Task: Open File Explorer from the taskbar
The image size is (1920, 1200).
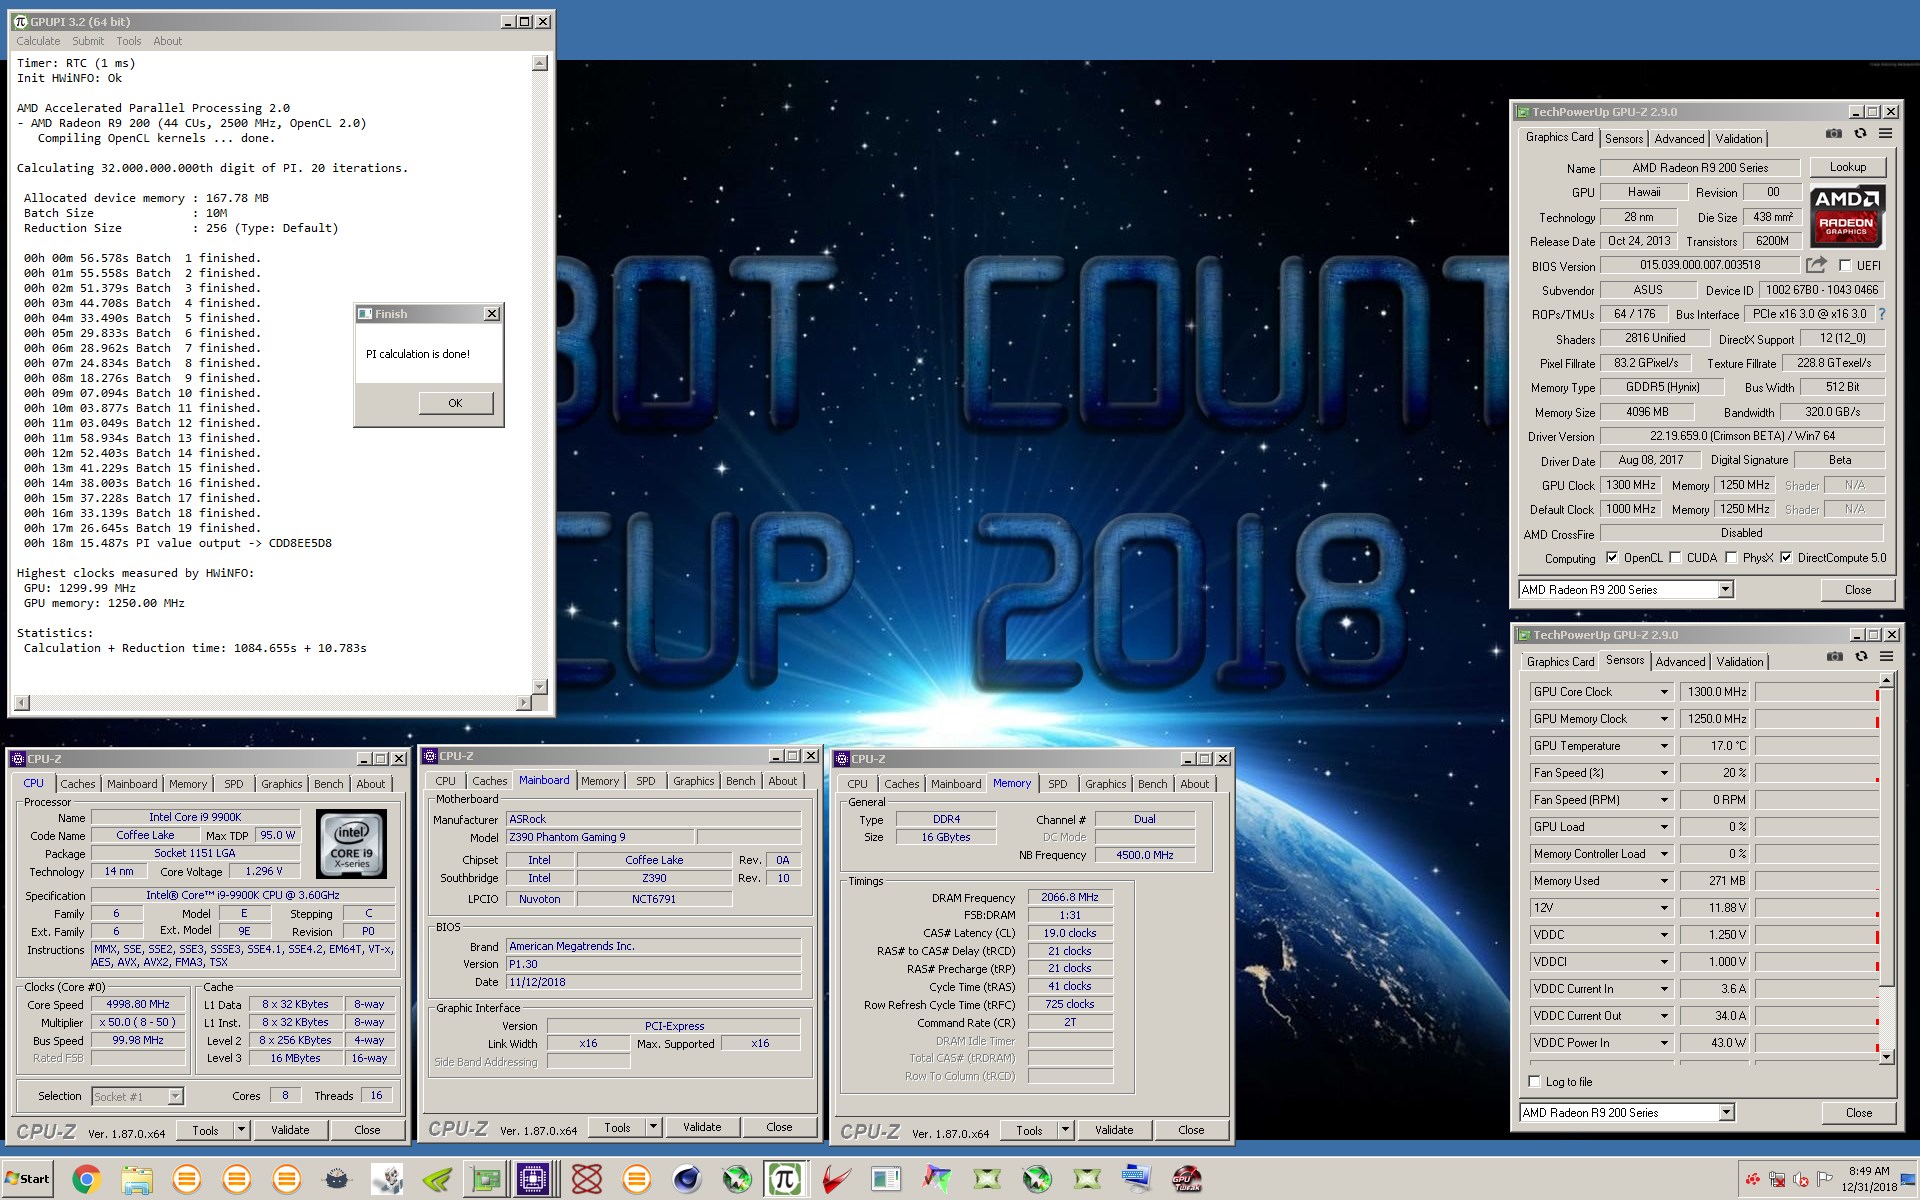Action: click(136, 1180)
